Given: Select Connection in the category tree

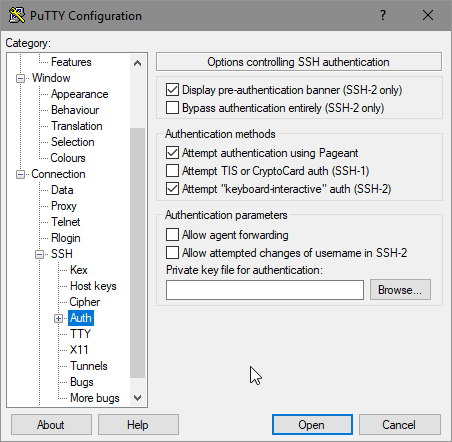Looking at the screenshot, I should pyautogui.click(x=58, y=174).
